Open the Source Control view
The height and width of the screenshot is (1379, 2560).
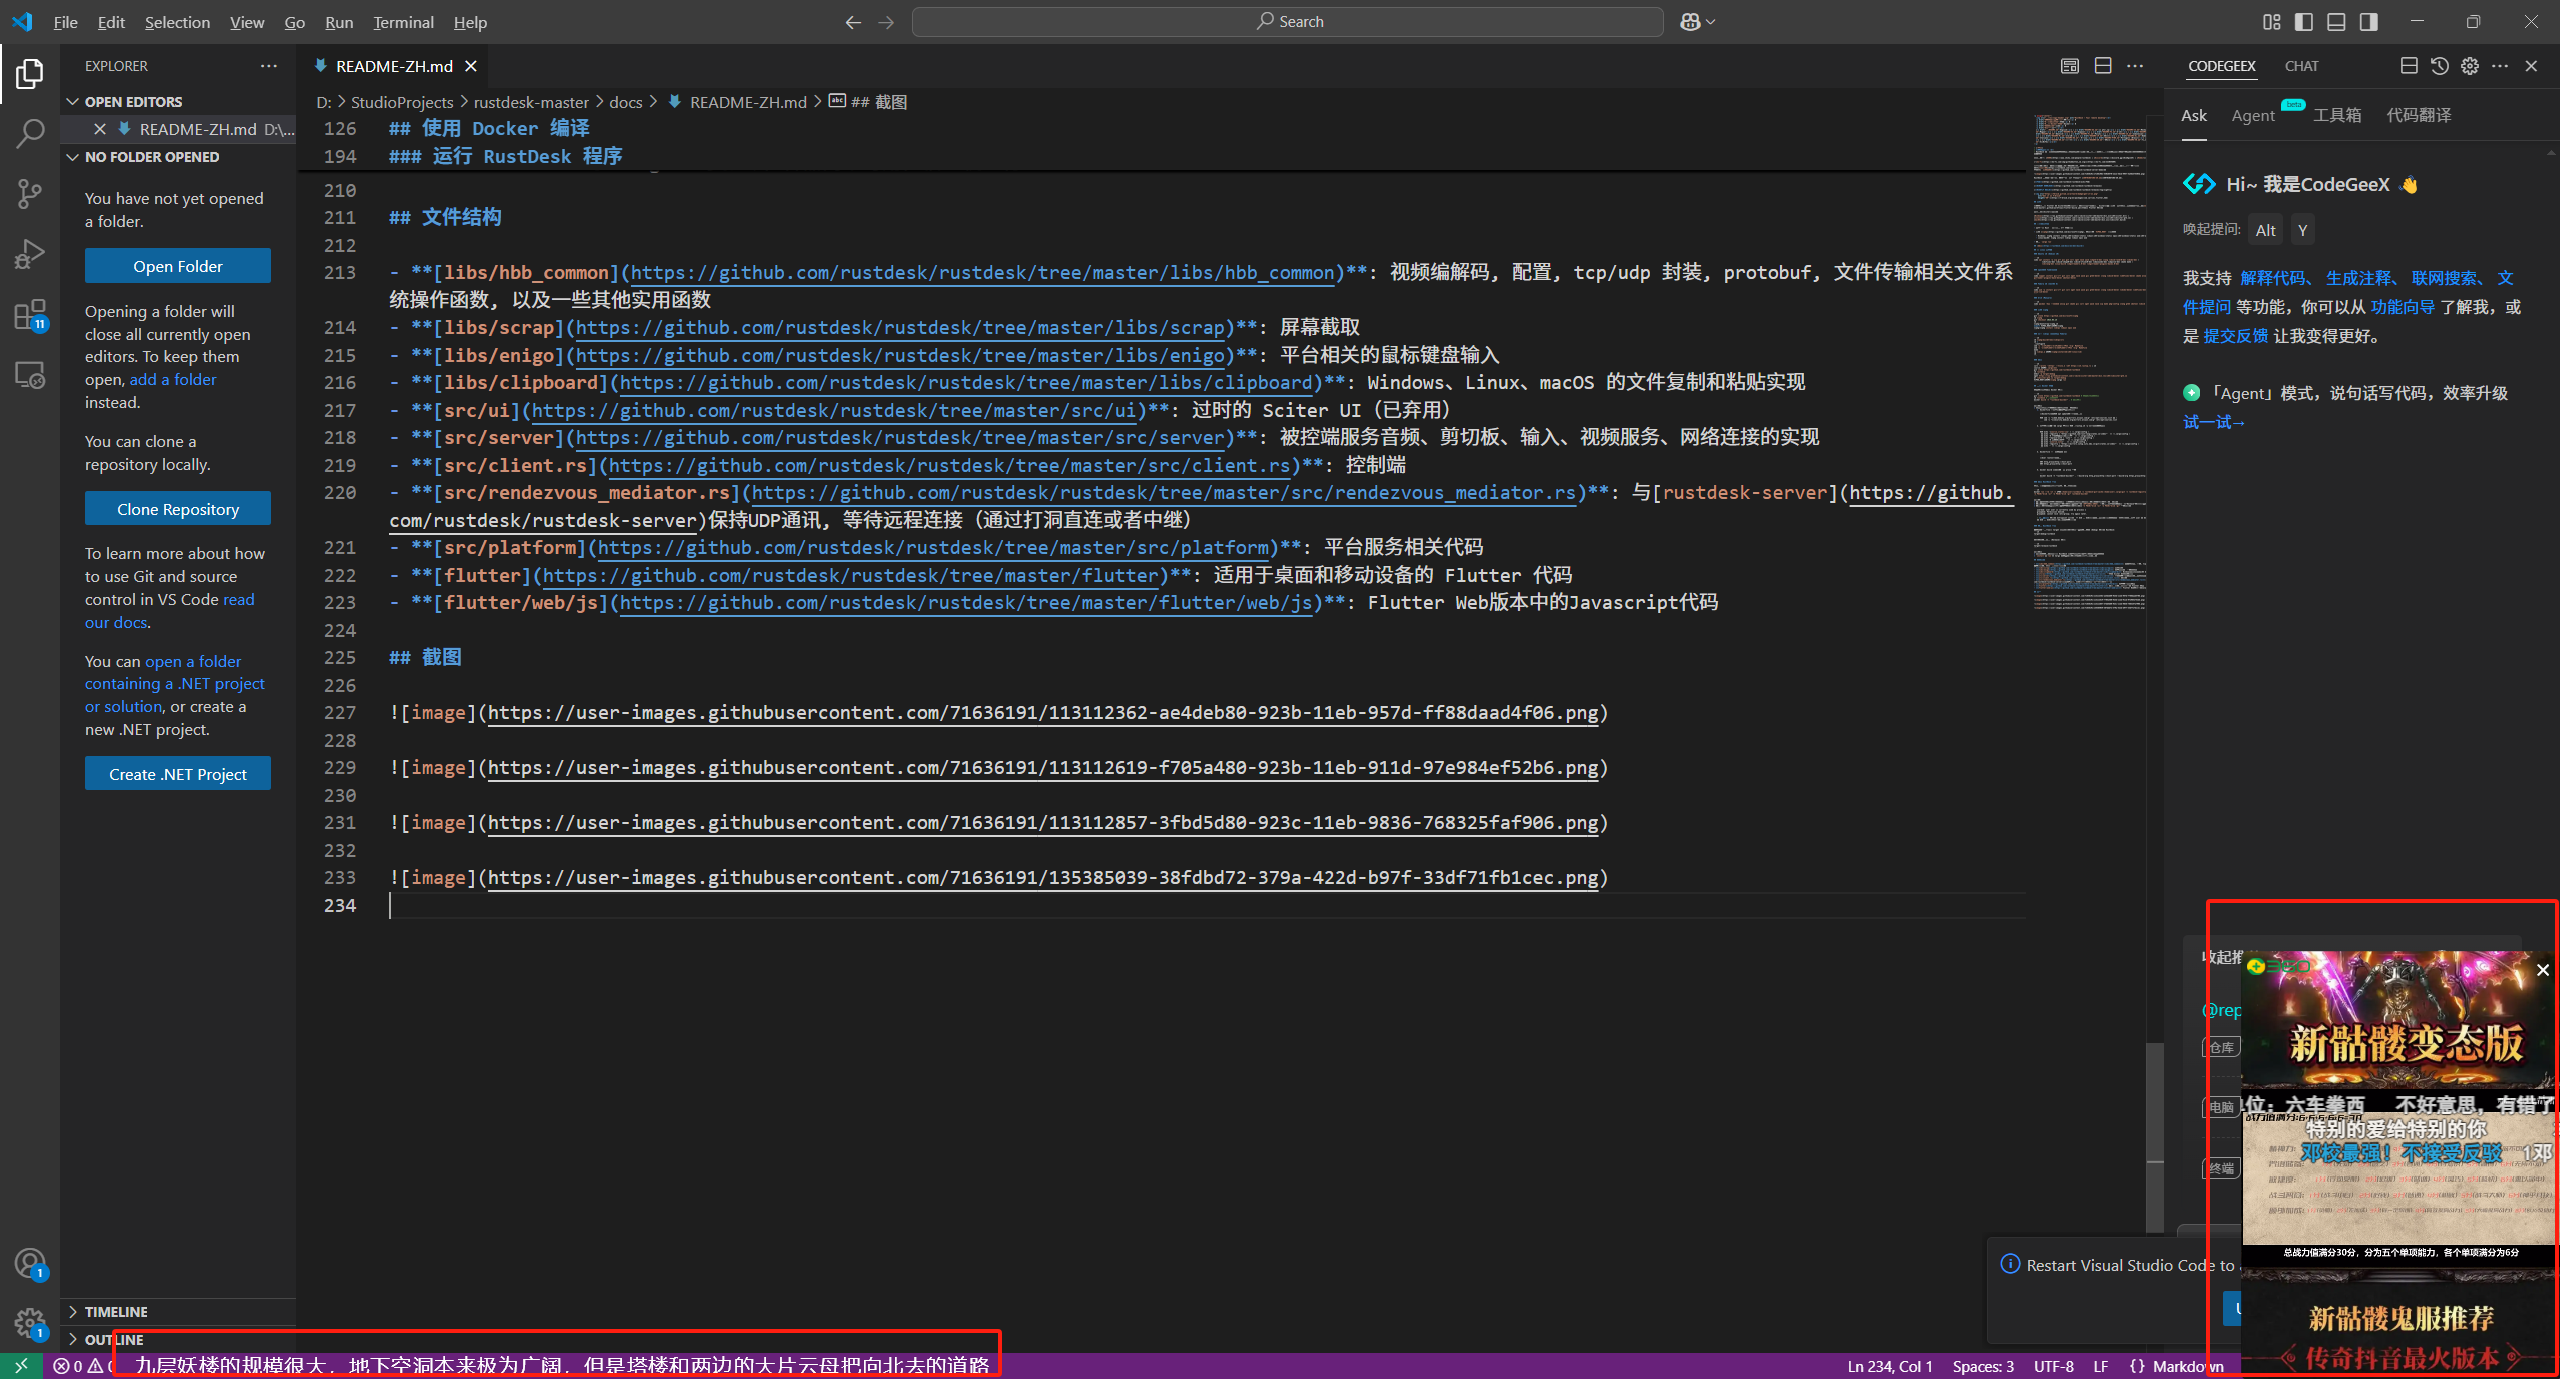coord(30,194)
